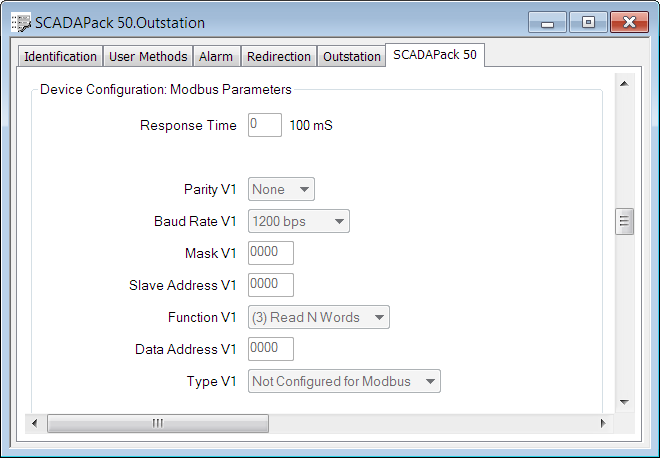Image resolution: width=660 pixels, height=458 pixels.
Task: Click the 'Type V1' label
Action: click(x=211, y=381)
